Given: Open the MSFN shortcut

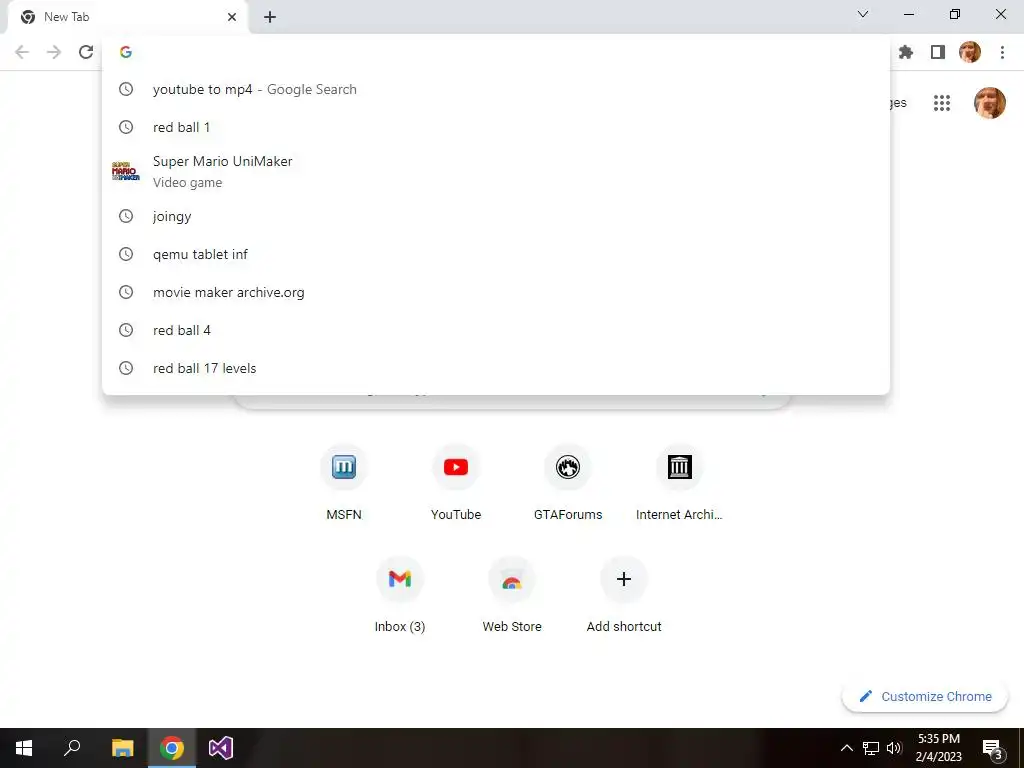Looking at the screenshot, I should coord(344,482).
